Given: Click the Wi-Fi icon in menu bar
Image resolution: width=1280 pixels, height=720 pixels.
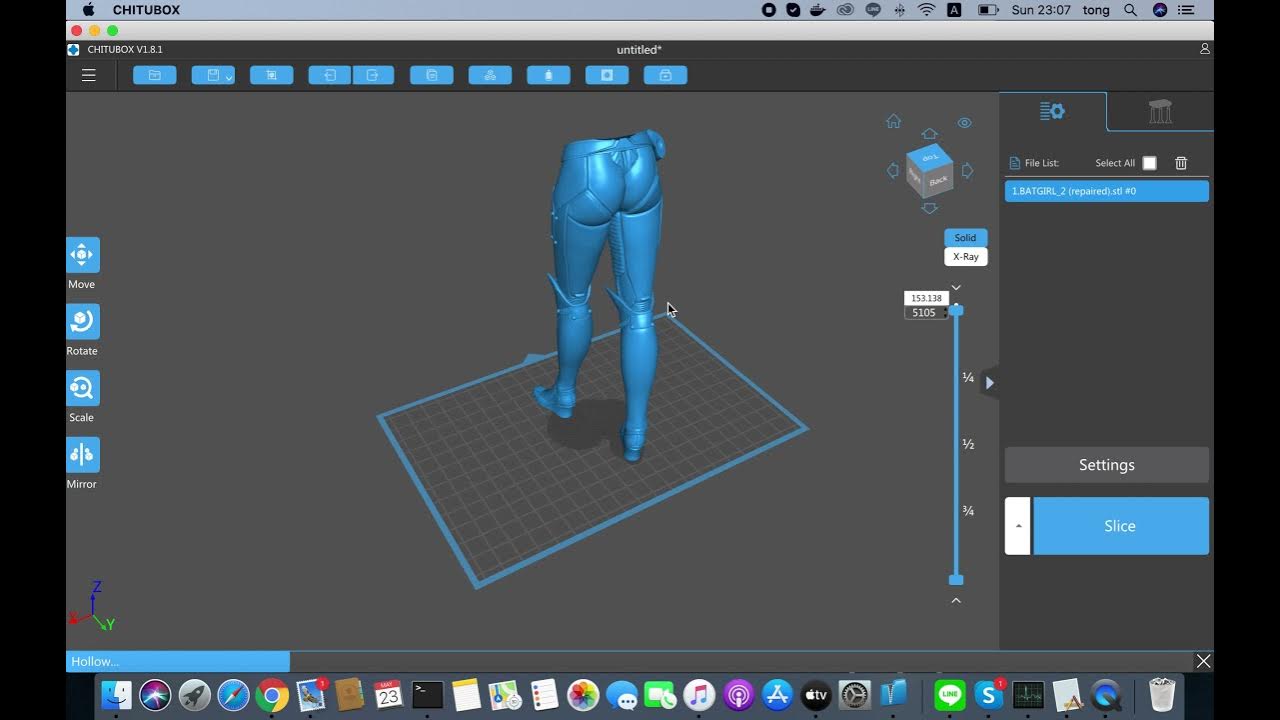Looking at the screenshot, I should [926, 10].
